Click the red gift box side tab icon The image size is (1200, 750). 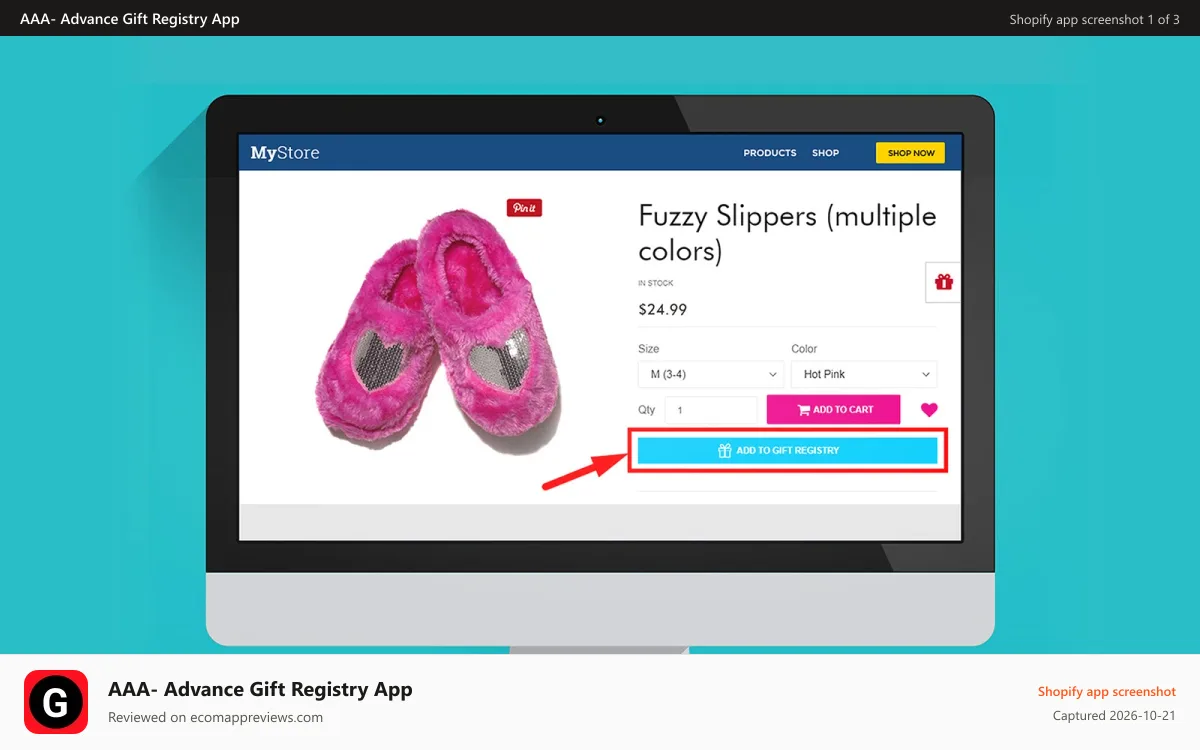[944, 282]
